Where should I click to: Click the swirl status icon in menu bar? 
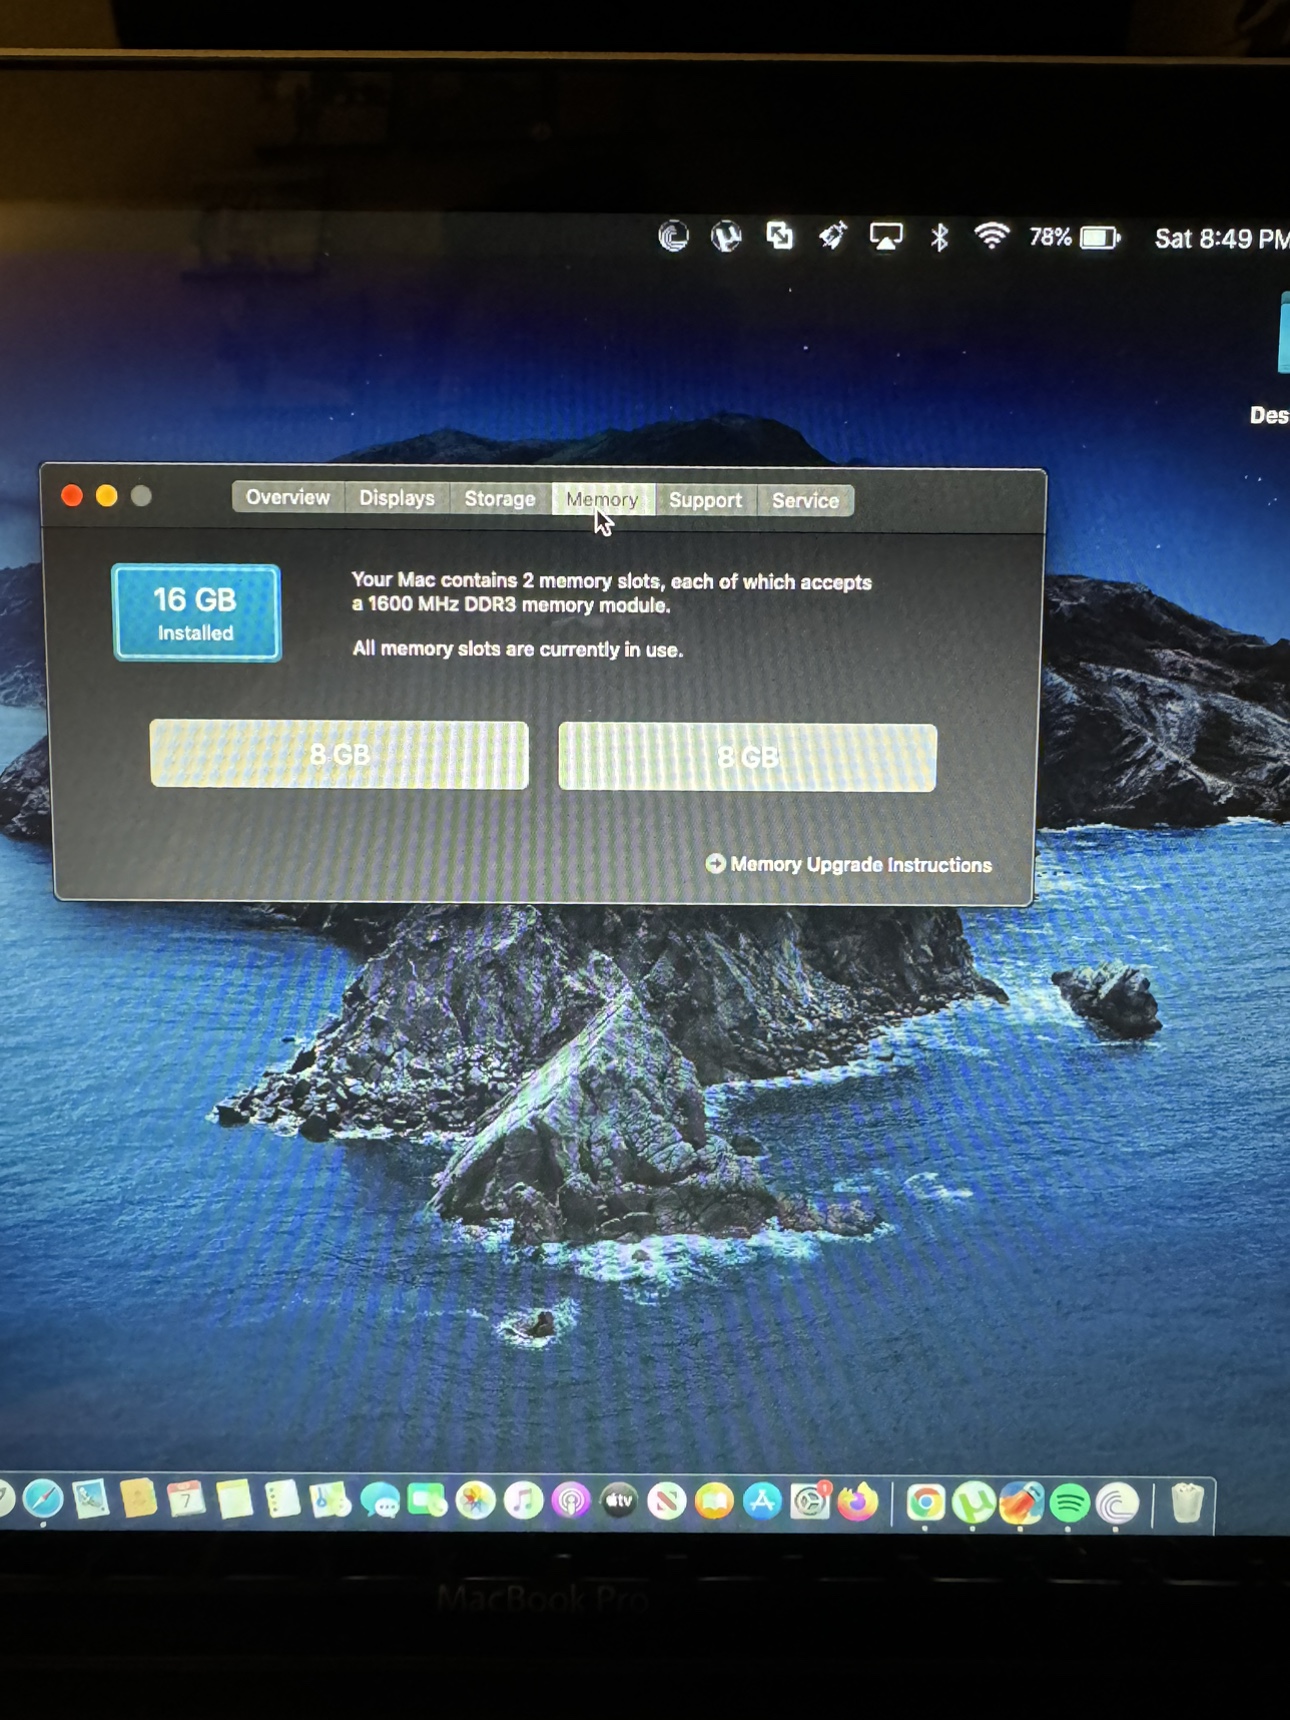click(674, 236)
